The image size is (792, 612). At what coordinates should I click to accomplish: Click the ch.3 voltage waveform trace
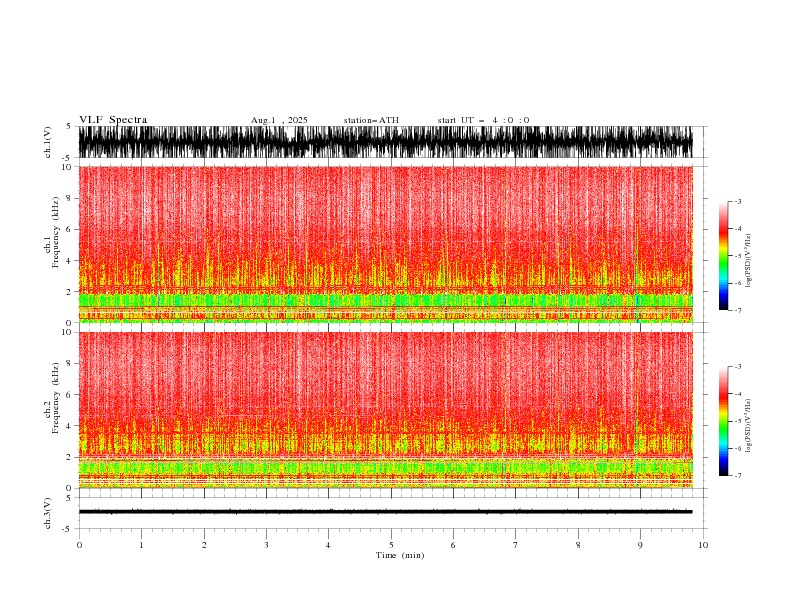[385, 512]
